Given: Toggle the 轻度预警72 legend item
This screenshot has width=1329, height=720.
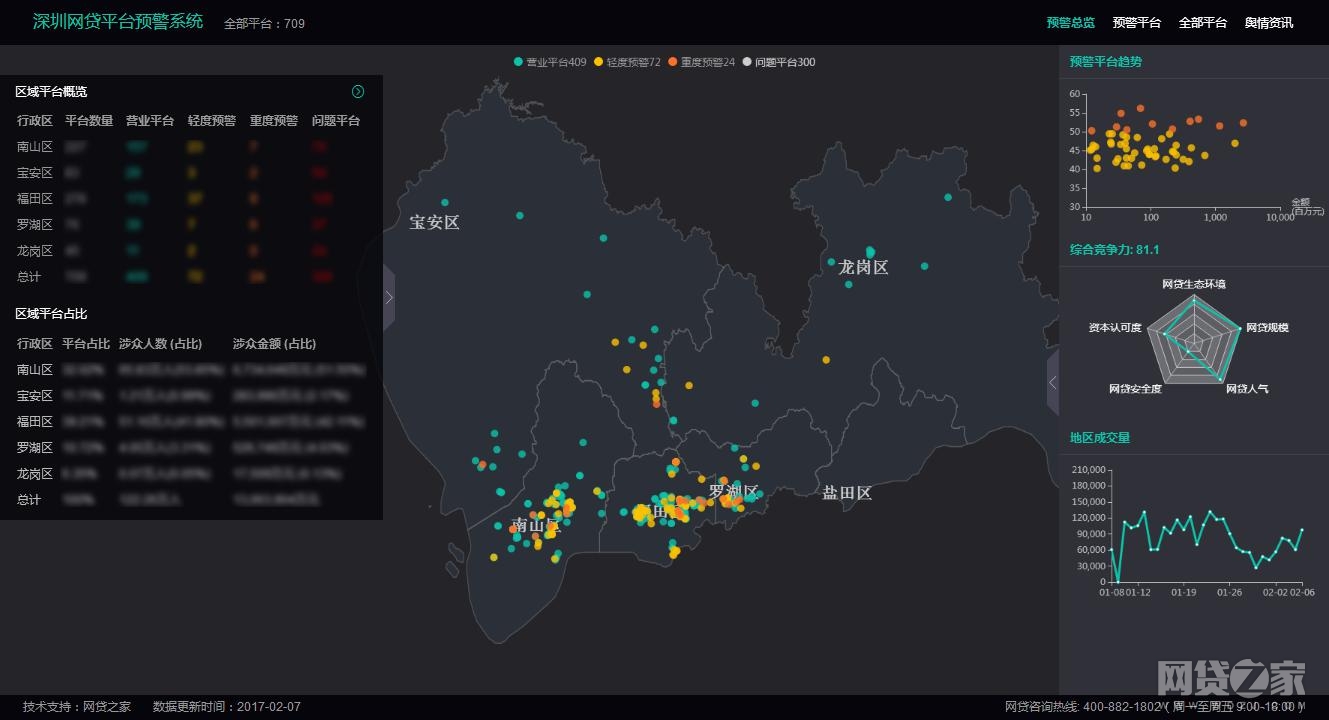Looking at the screenshot, I should click(627, 62).
